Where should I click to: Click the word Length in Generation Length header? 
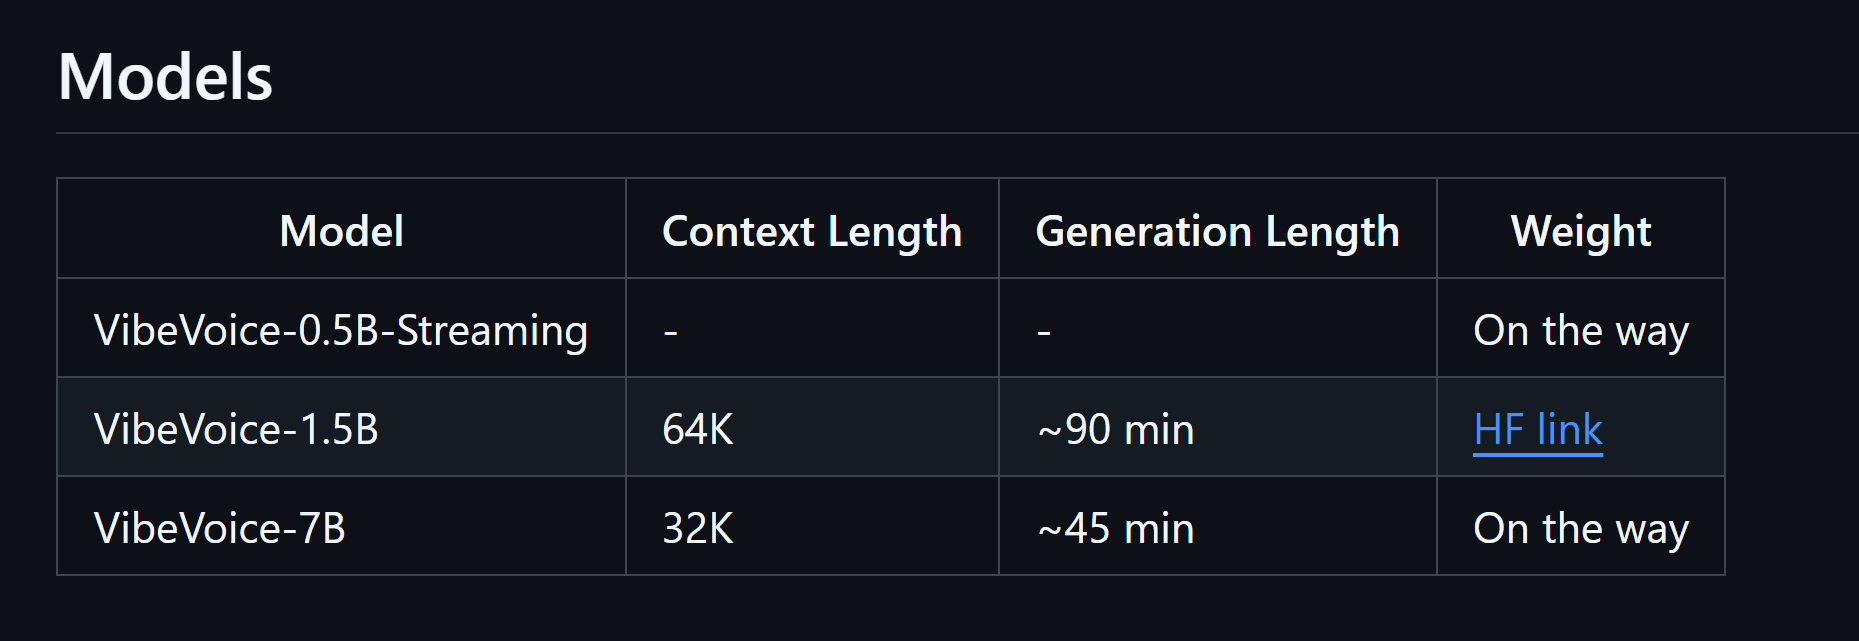pos(1332,232)
